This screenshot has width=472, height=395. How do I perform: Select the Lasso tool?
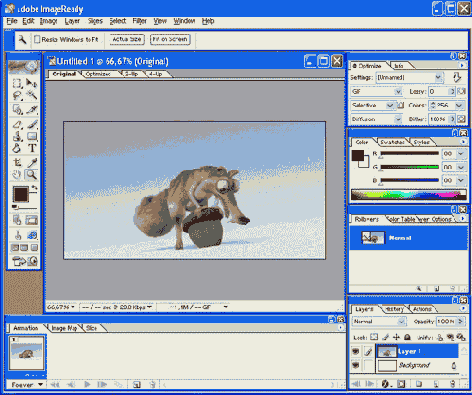point(17,96)
